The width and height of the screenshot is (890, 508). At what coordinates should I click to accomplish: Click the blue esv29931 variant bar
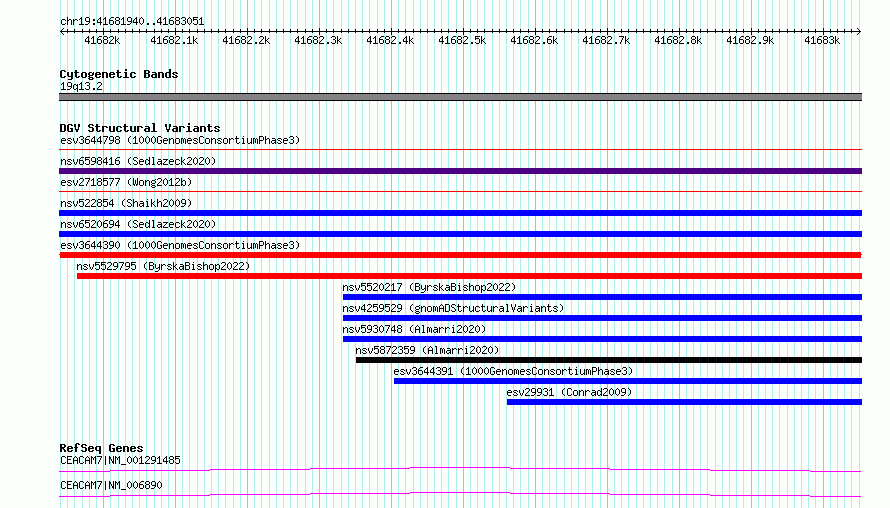685,402
